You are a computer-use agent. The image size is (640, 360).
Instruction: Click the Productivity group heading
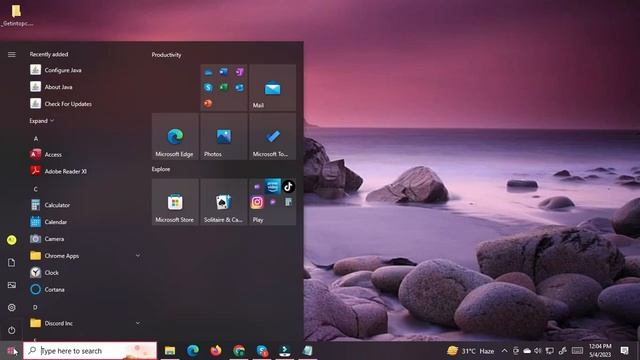(166, 55)
